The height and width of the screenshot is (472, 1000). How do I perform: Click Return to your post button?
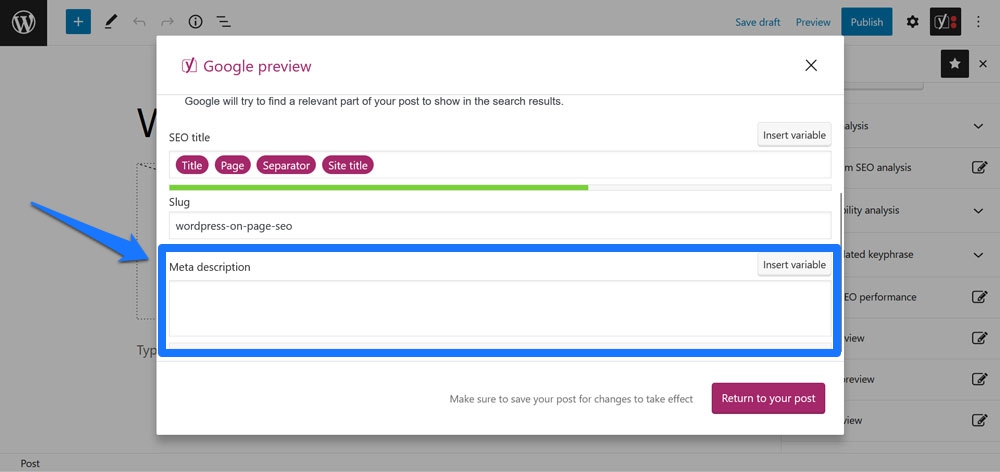768,399
